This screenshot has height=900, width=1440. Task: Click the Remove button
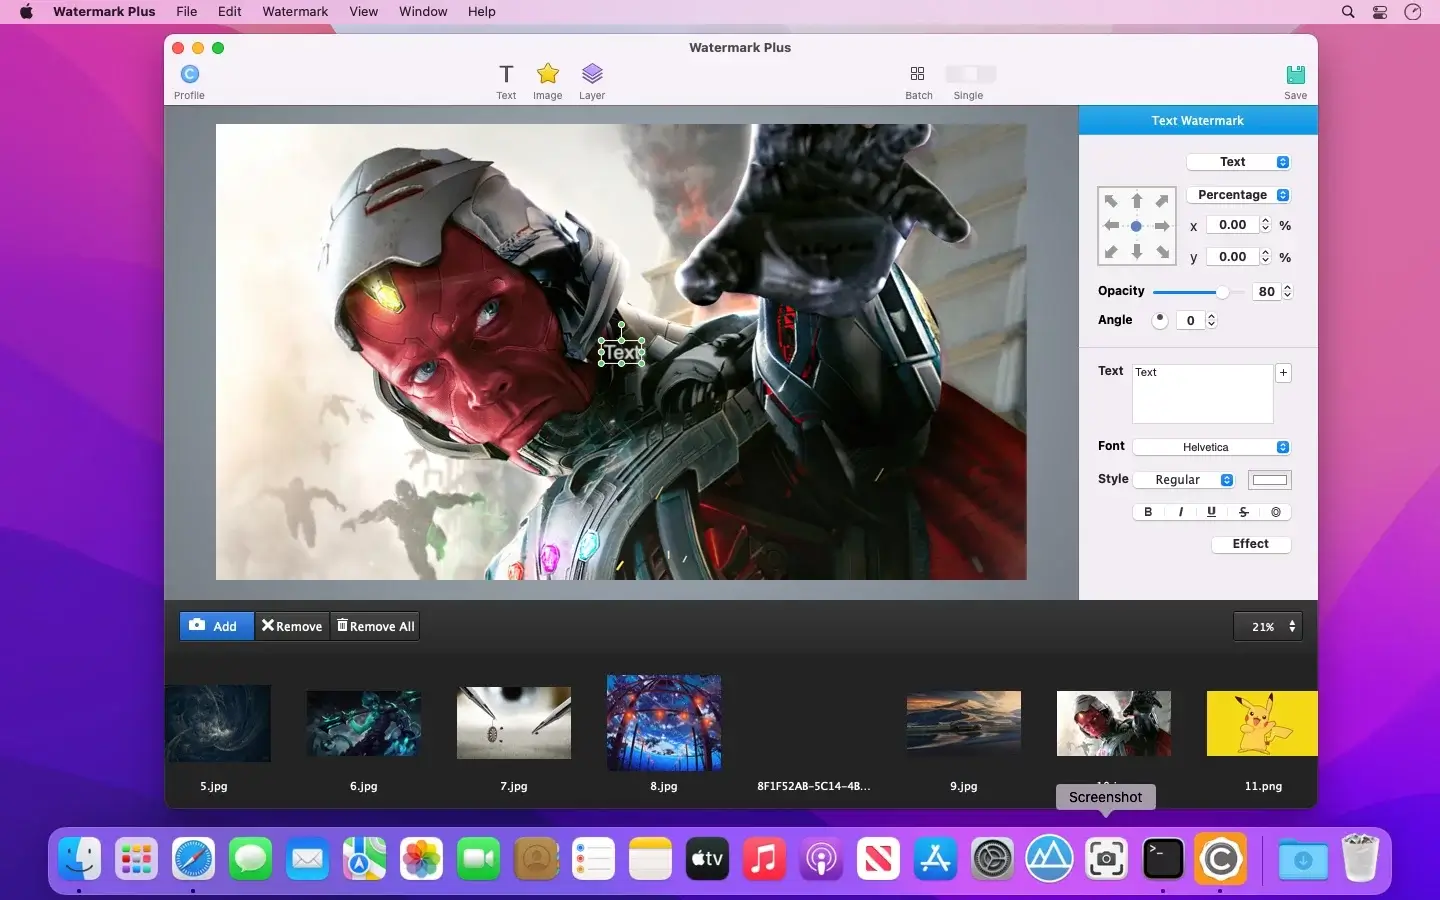[x=292, y=626]
